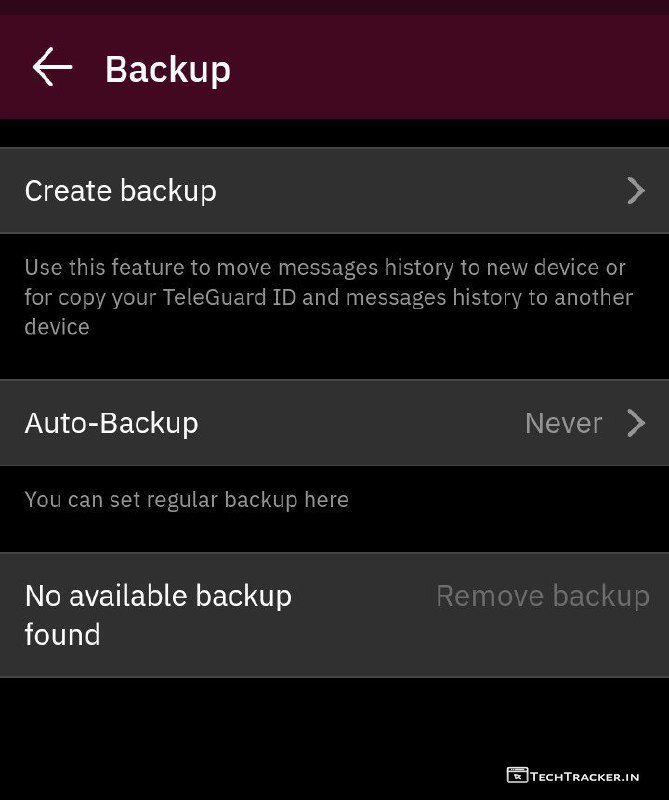Viewport: 669px width, 800px height.
Task: Open the Auto-Backup label
Action: [x=111, y=423]
